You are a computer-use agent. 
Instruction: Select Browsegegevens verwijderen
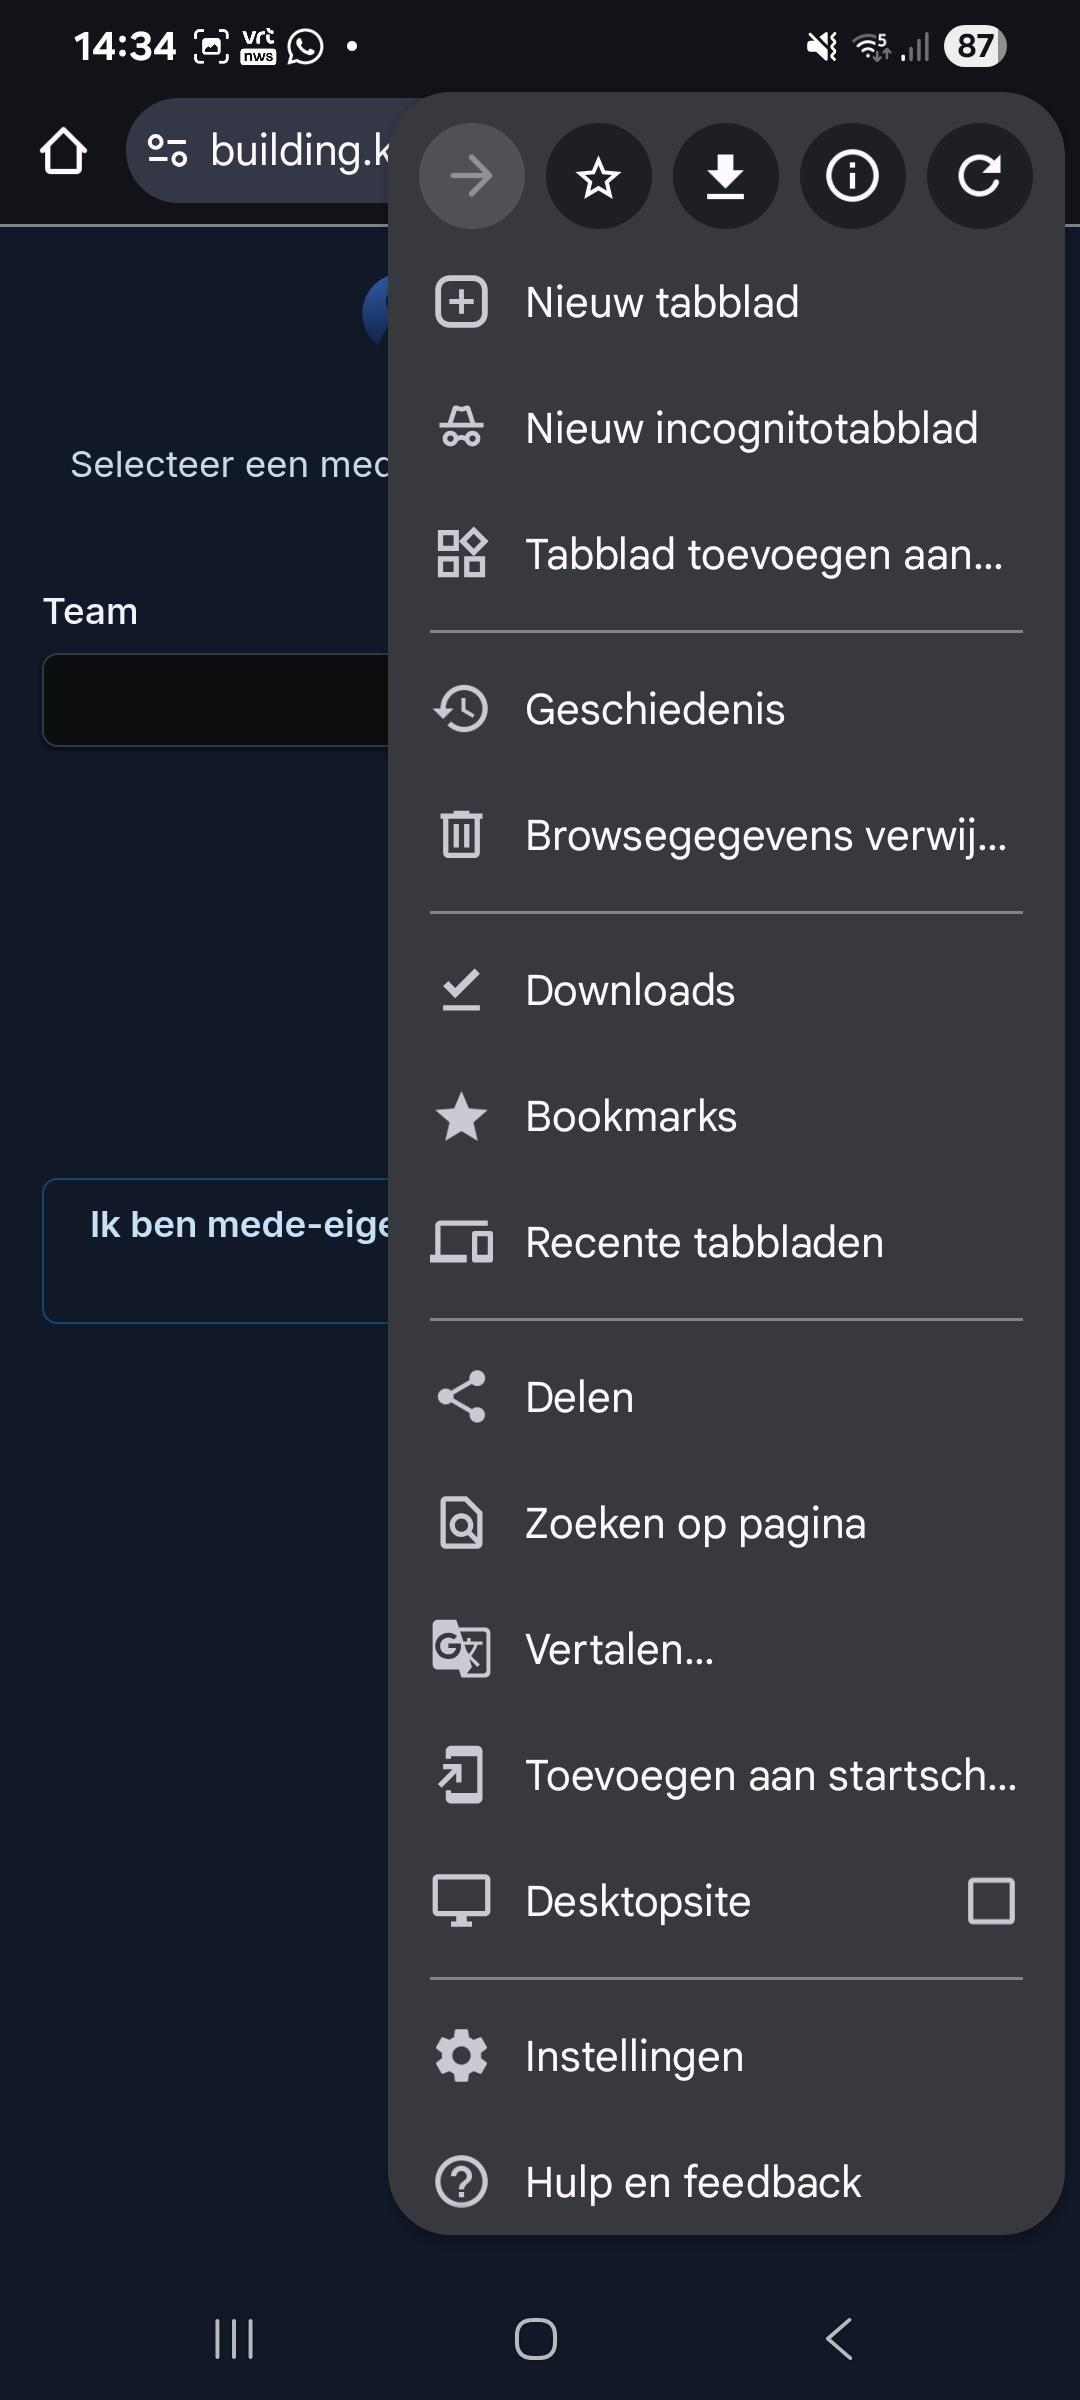pyautogui.click(x=726, y=836)
